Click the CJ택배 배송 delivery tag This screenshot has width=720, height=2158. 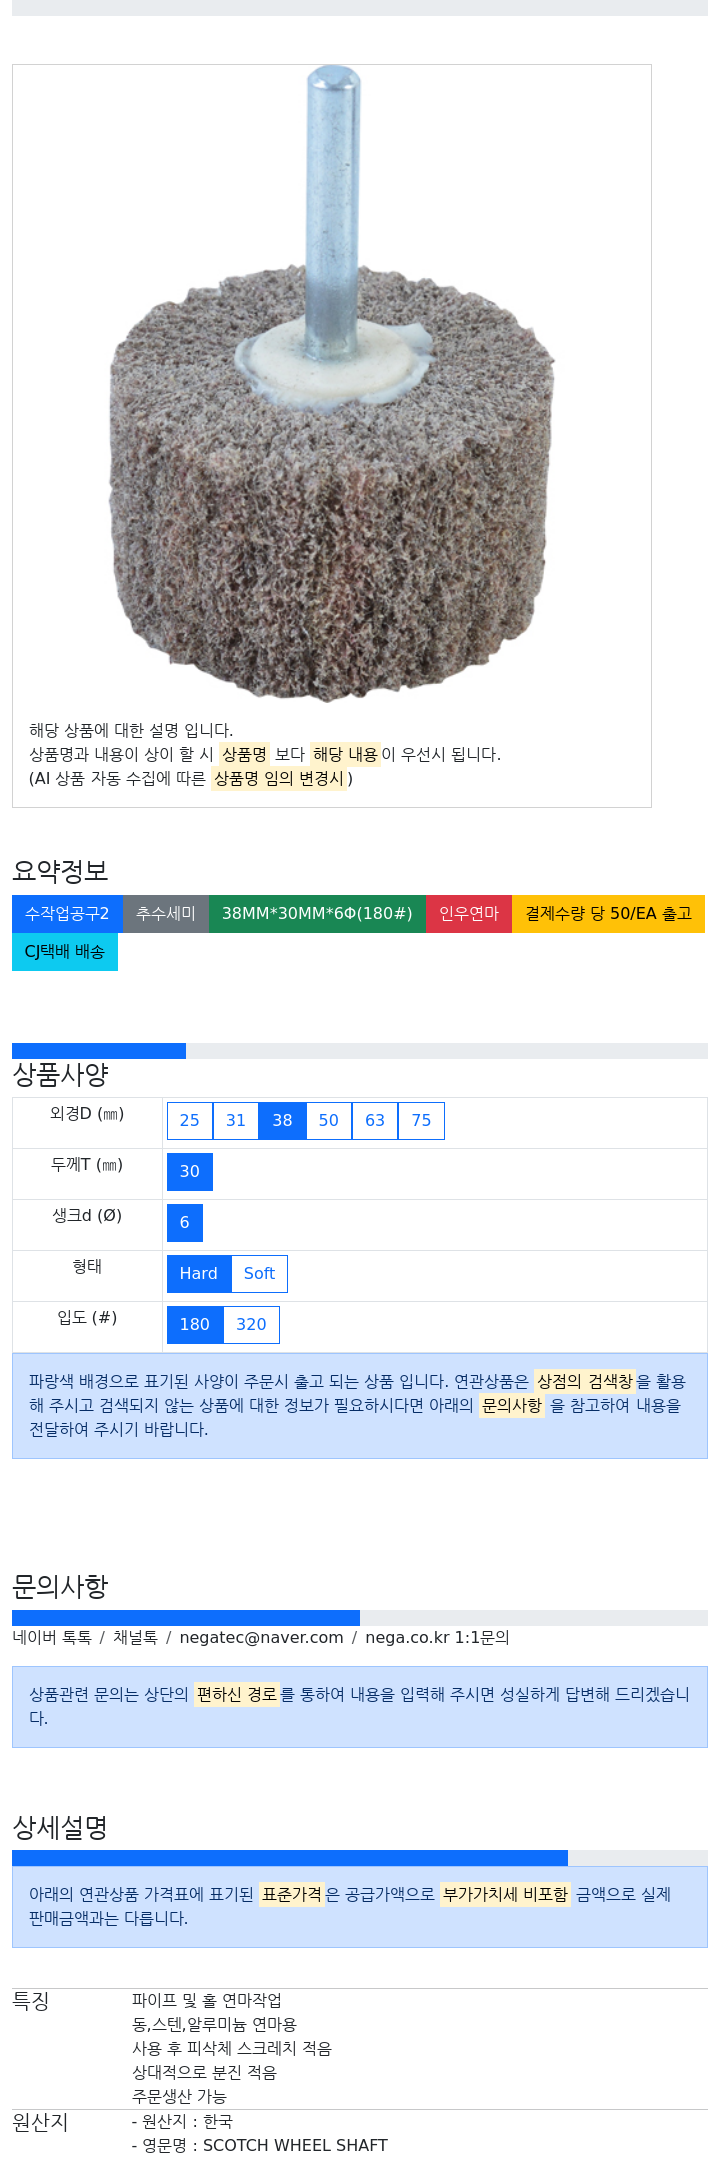pos(65,952)
